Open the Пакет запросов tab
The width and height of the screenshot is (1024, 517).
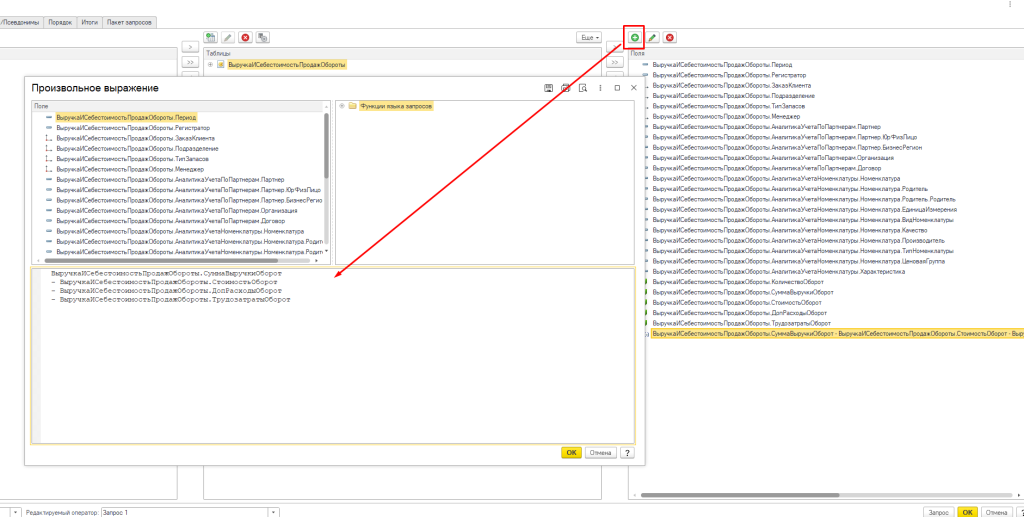point(130,21)
